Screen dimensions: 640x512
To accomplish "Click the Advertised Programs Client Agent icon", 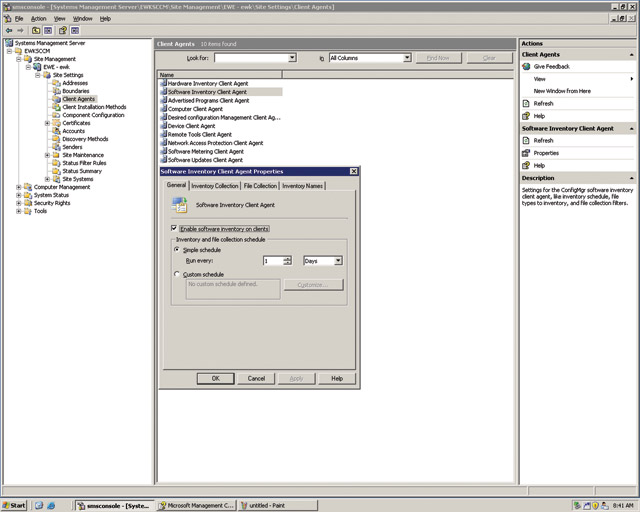I will coord(164,100).
